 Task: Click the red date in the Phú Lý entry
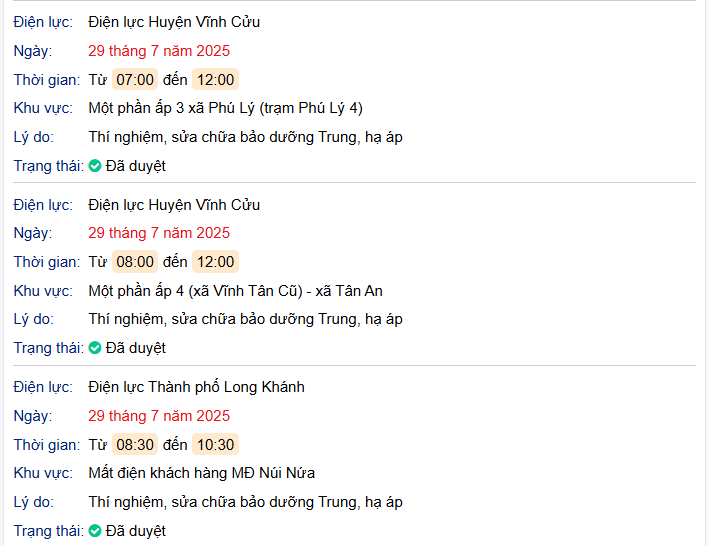click(159, 51)
